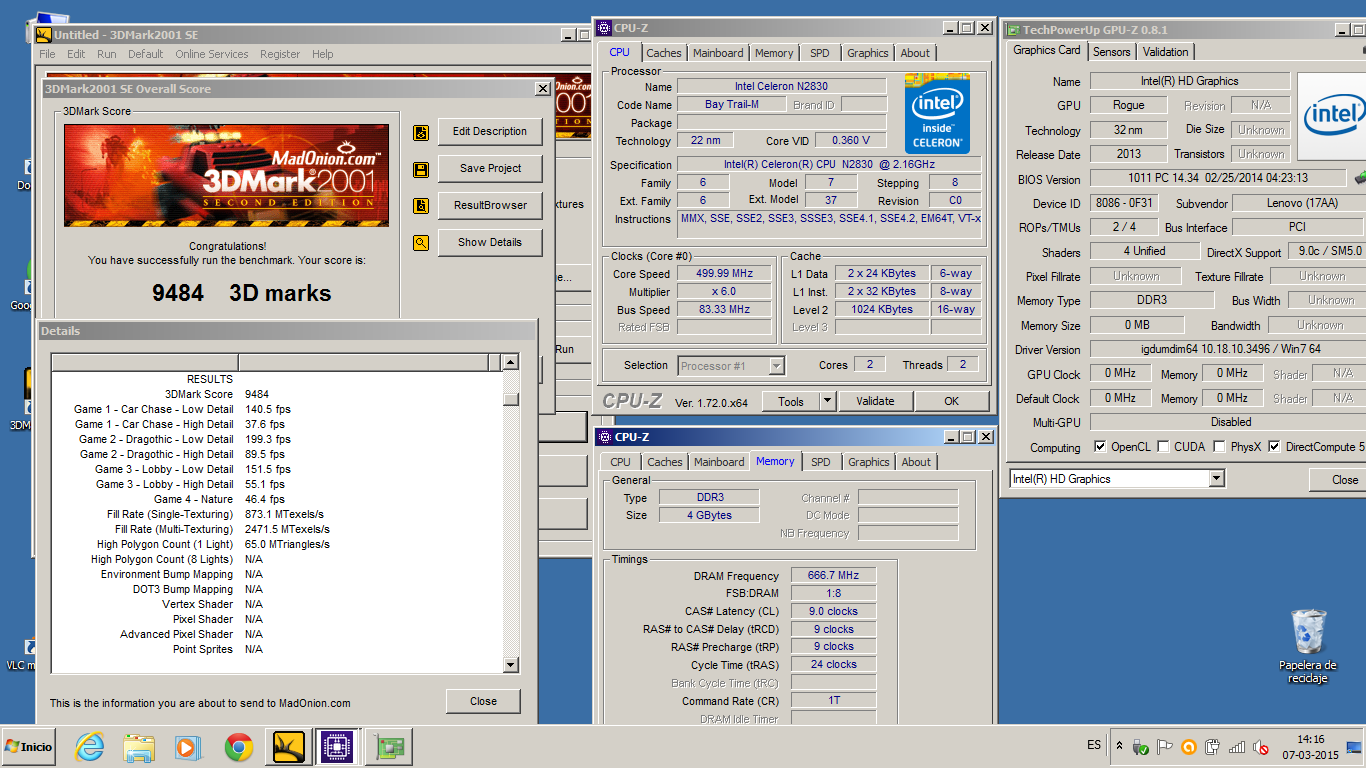
Task: Click the Intel Inside Celeron logo in CPU-Z
Action: [937, 112]
